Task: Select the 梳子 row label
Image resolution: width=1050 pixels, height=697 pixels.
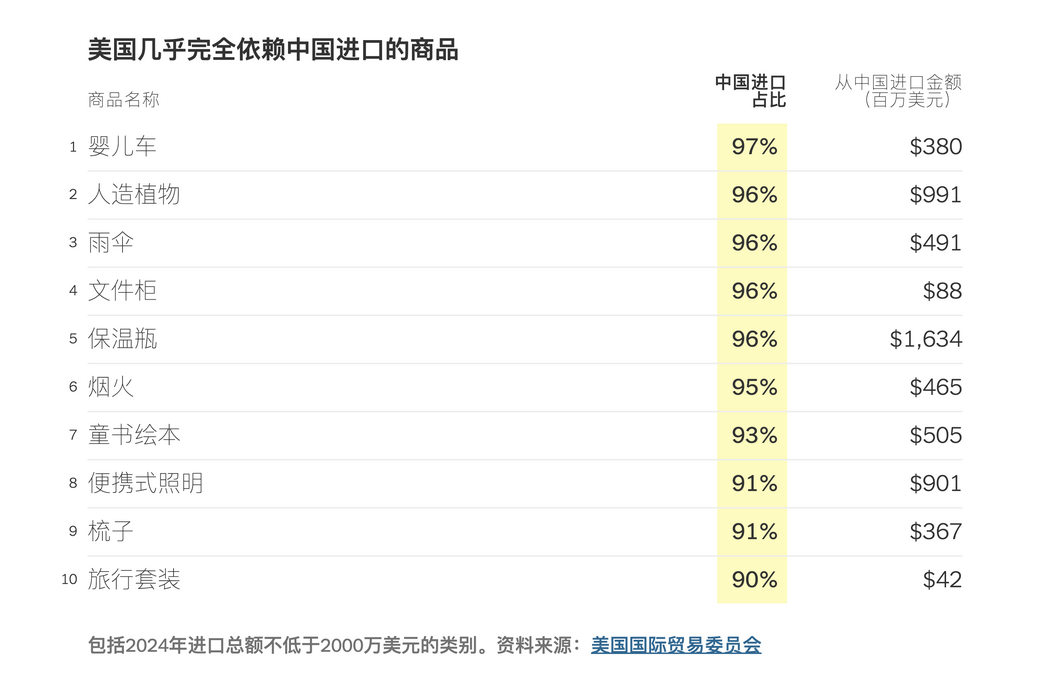Action: [110, 532]
